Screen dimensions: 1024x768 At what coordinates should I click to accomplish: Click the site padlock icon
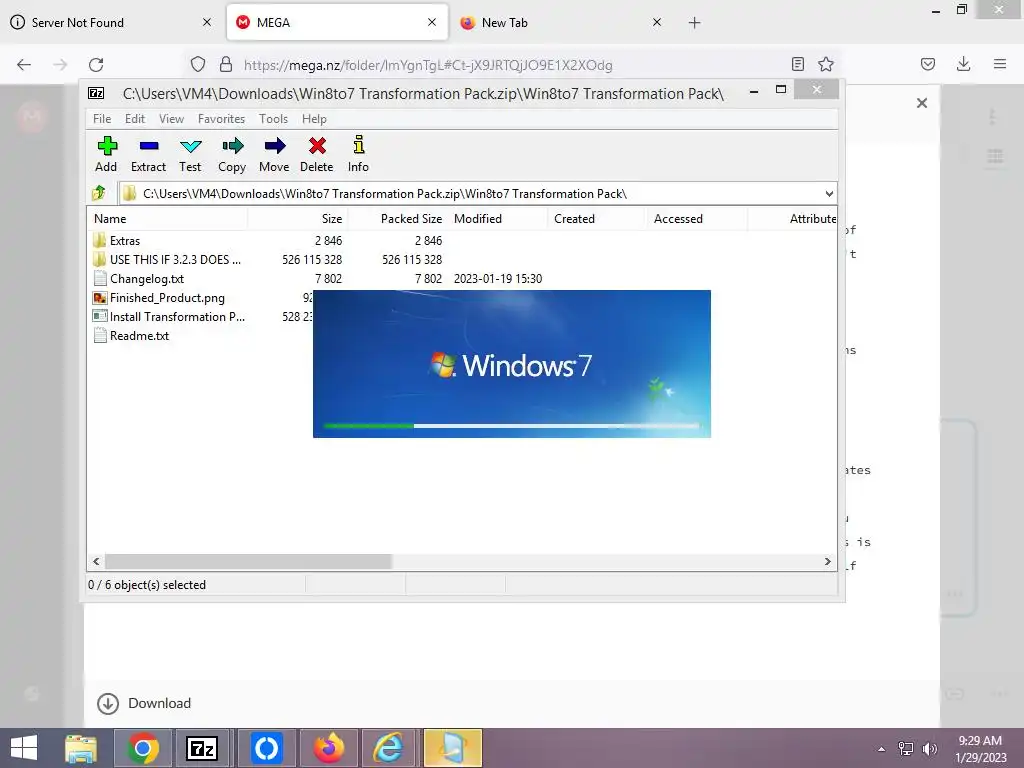pos(226,65)
